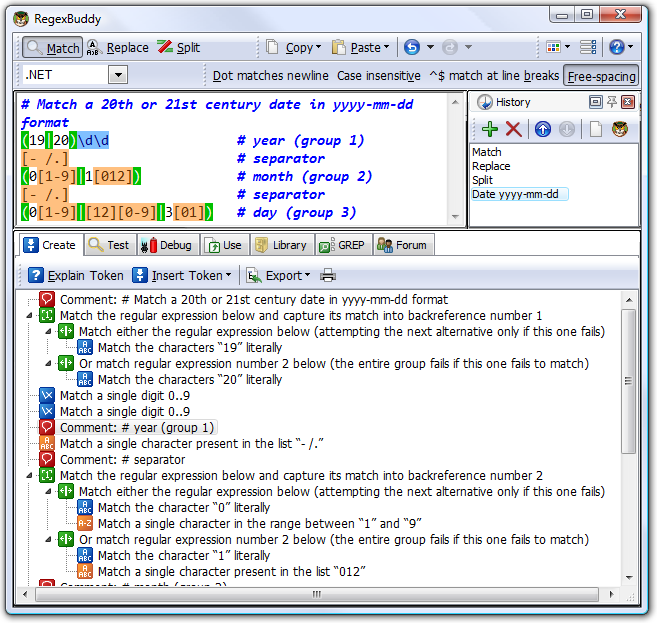Viewport: 657px width, 623px height.
Task: Switch to the Use tab
Action: point(224,245)
